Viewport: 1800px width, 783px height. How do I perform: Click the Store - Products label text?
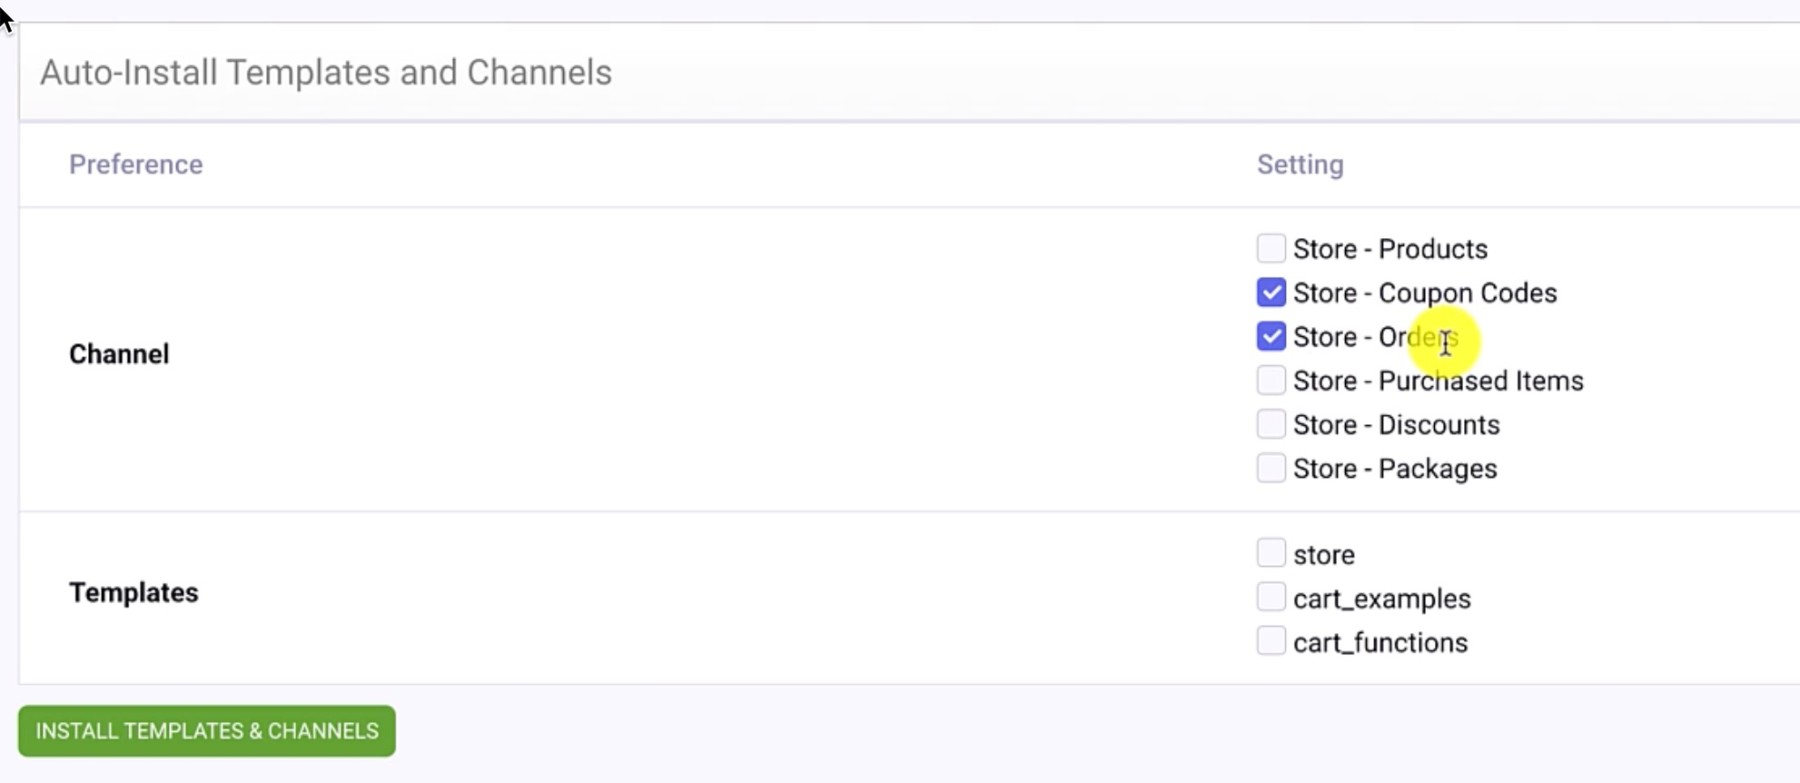click(1390, 248)
